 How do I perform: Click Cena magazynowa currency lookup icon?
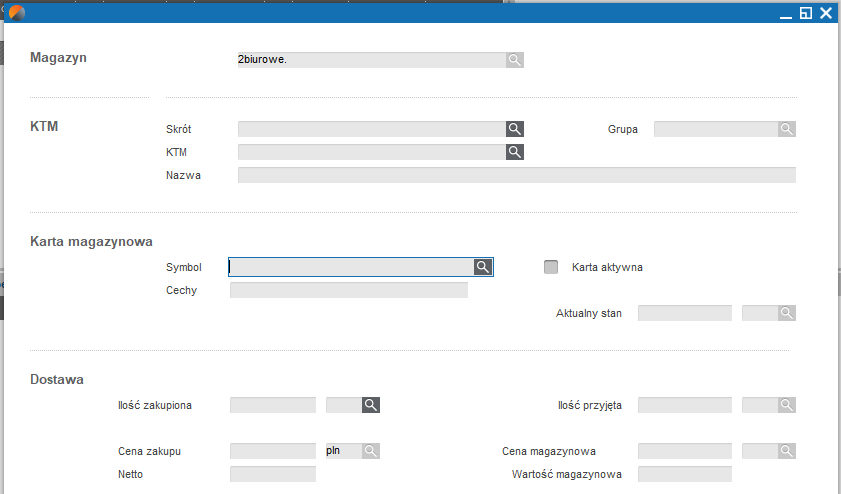click(787, 451)
